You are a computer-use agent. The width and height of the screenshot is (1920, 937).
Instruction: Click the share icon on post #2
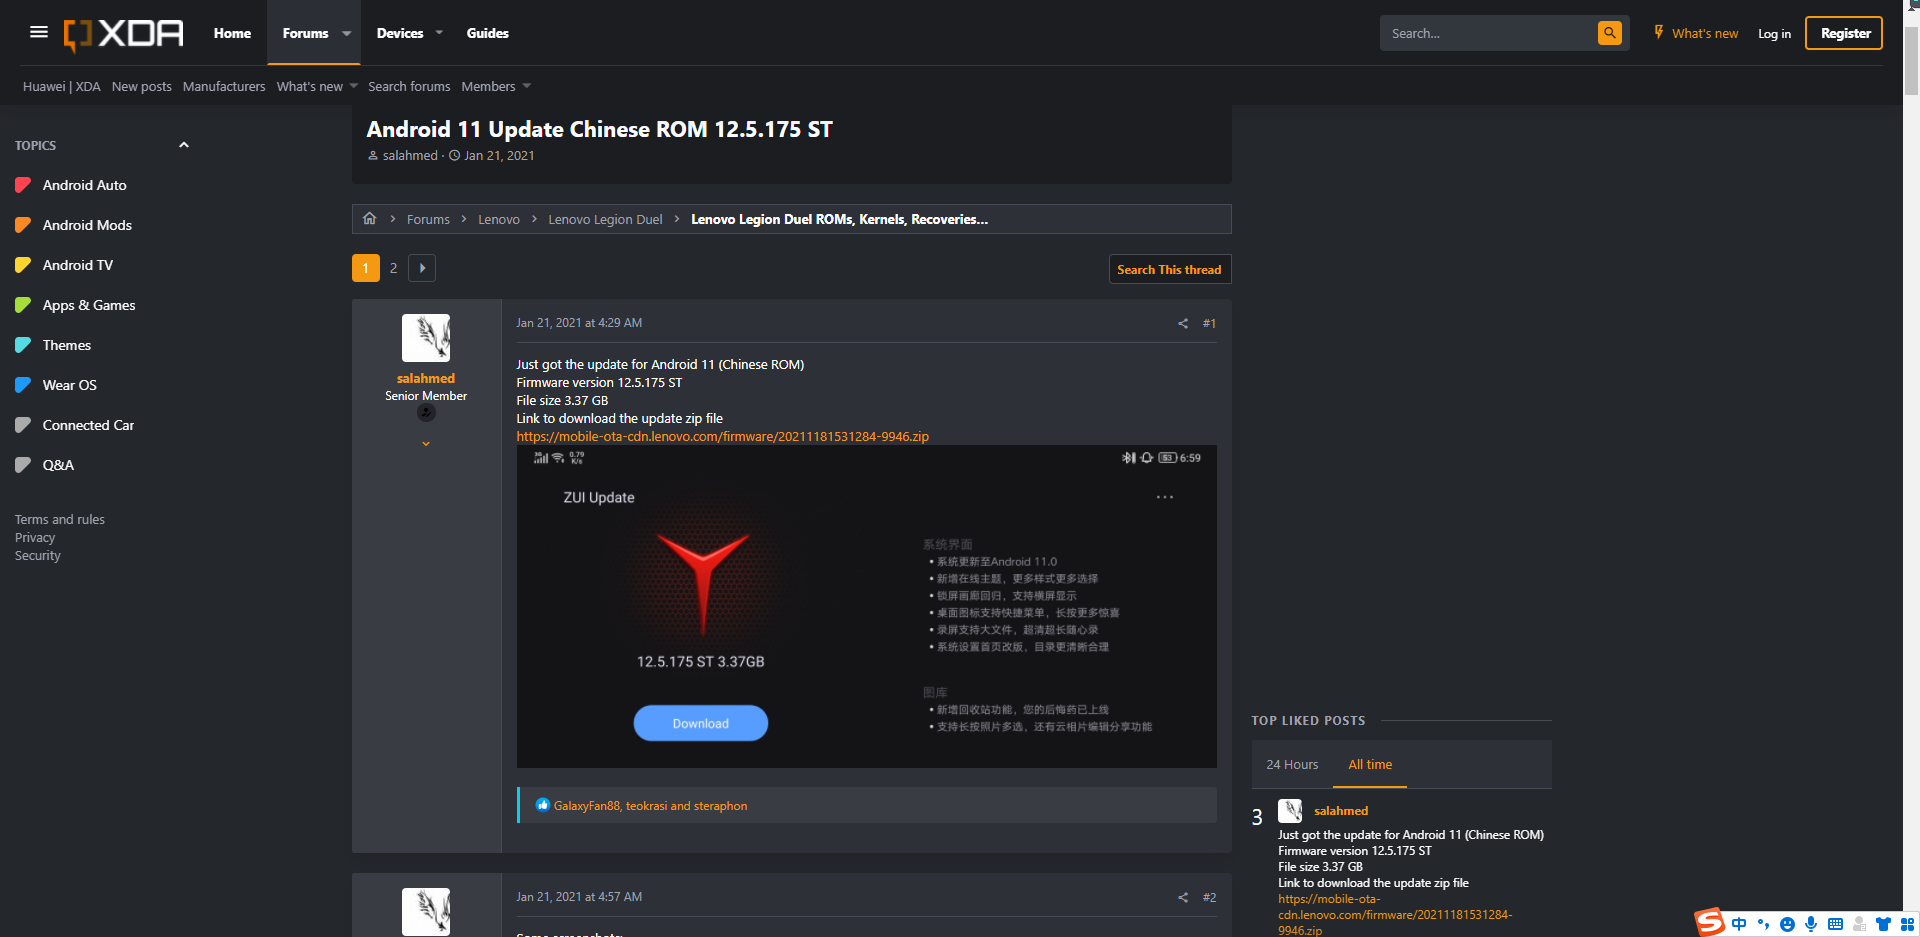pos(1183,897)
